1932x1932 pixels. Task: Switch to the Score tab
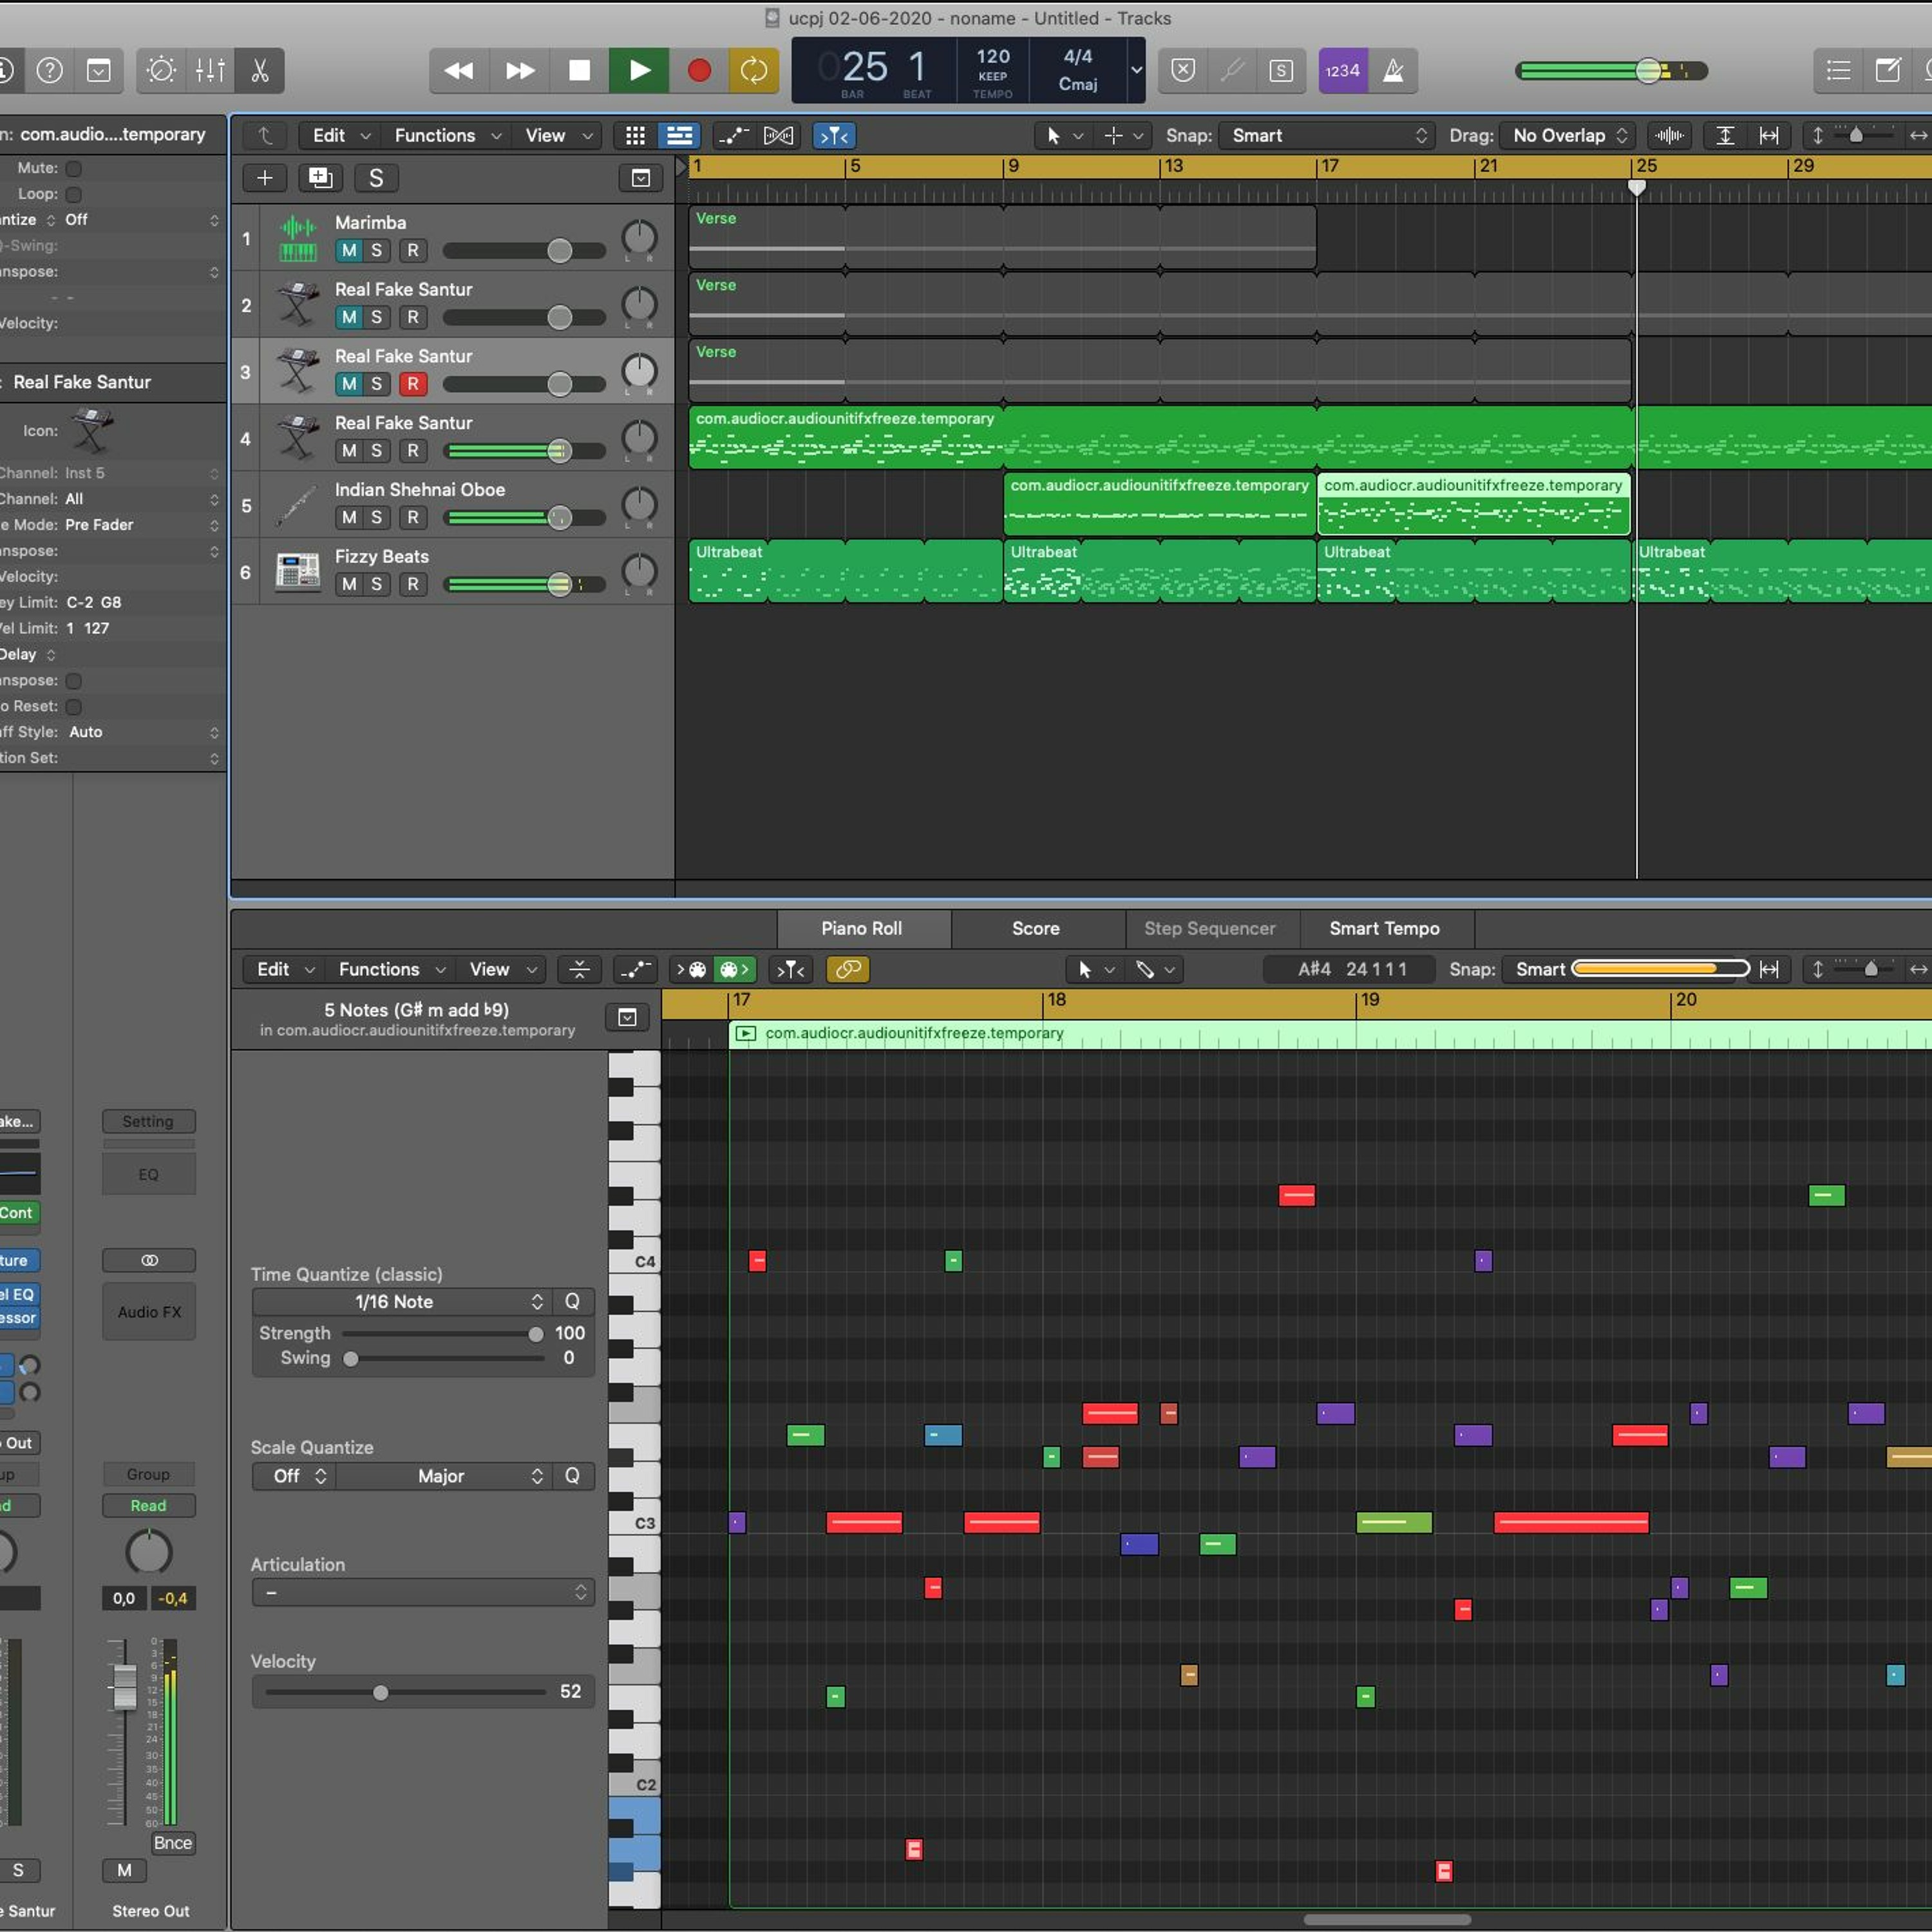coord(1035,928)
